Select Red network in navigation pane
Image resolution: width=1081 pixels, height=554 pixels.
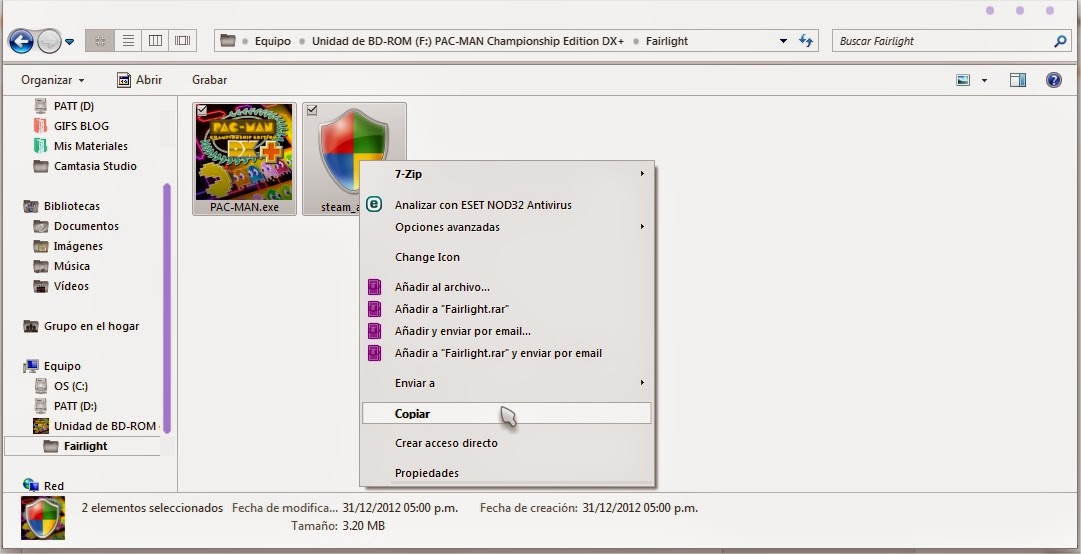[x=54, y=486]
